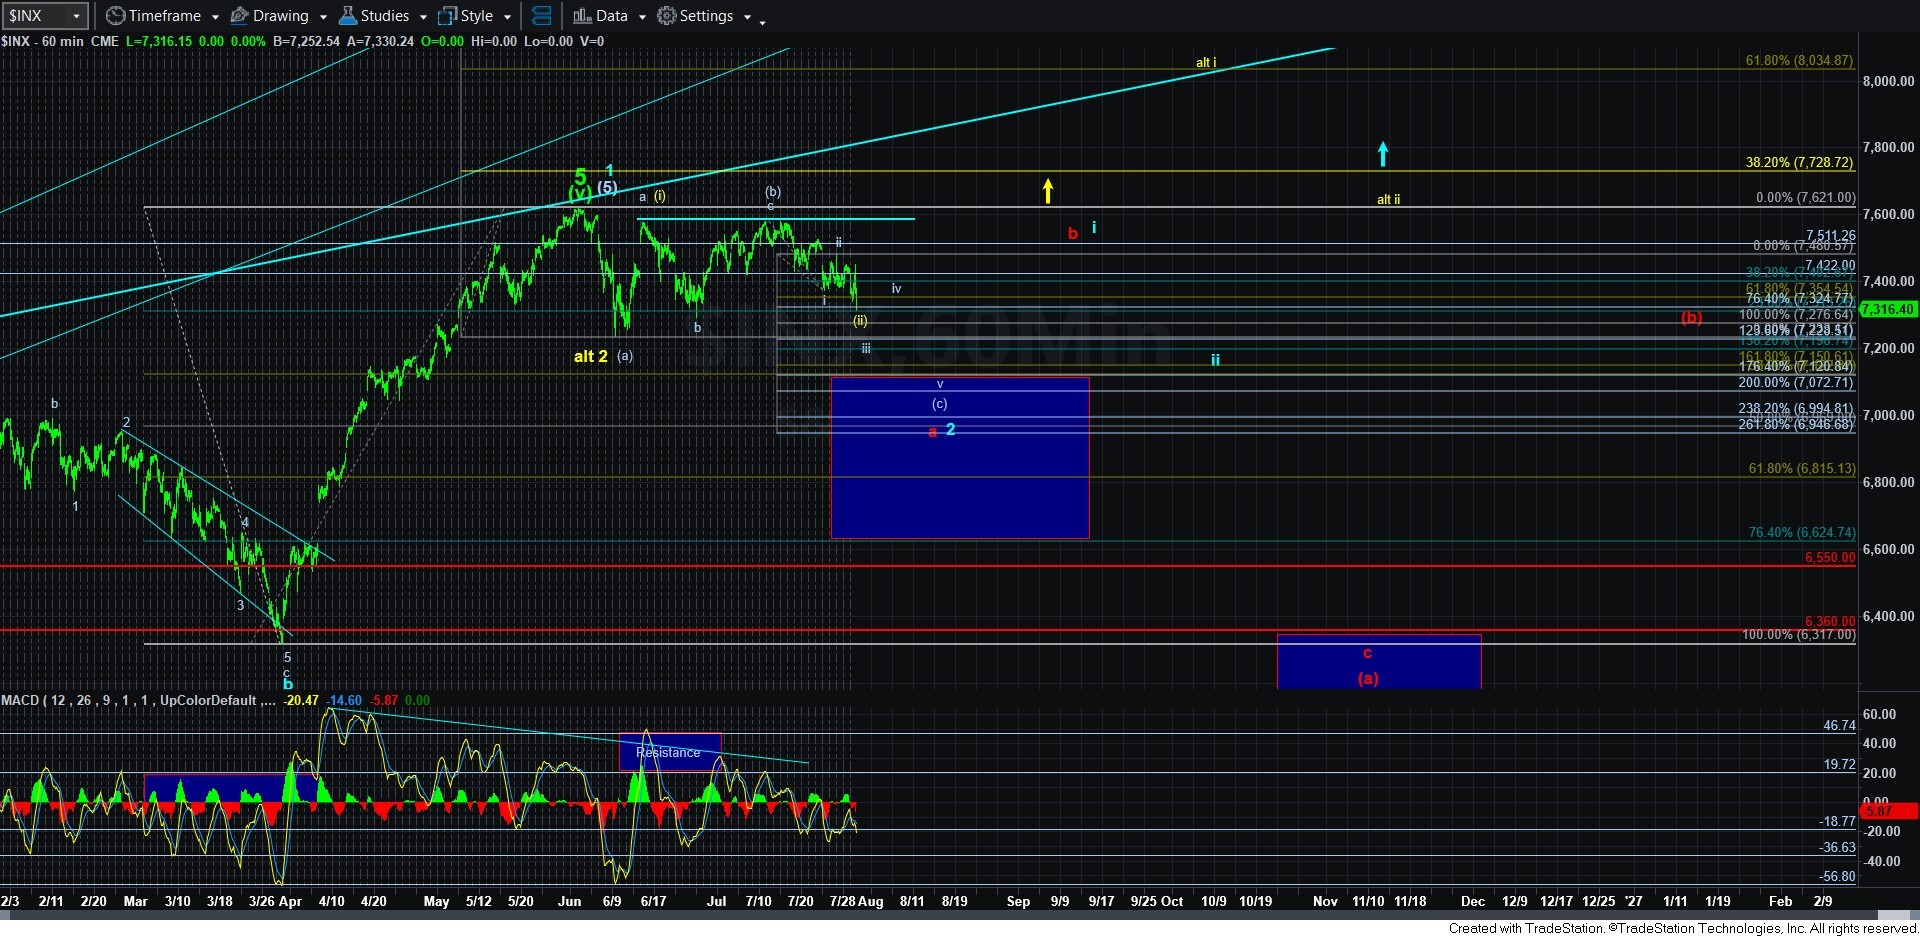1920x936 pixels.
Task: Click the 'V=0' volume readout
Action: click(x=592, y=41)
